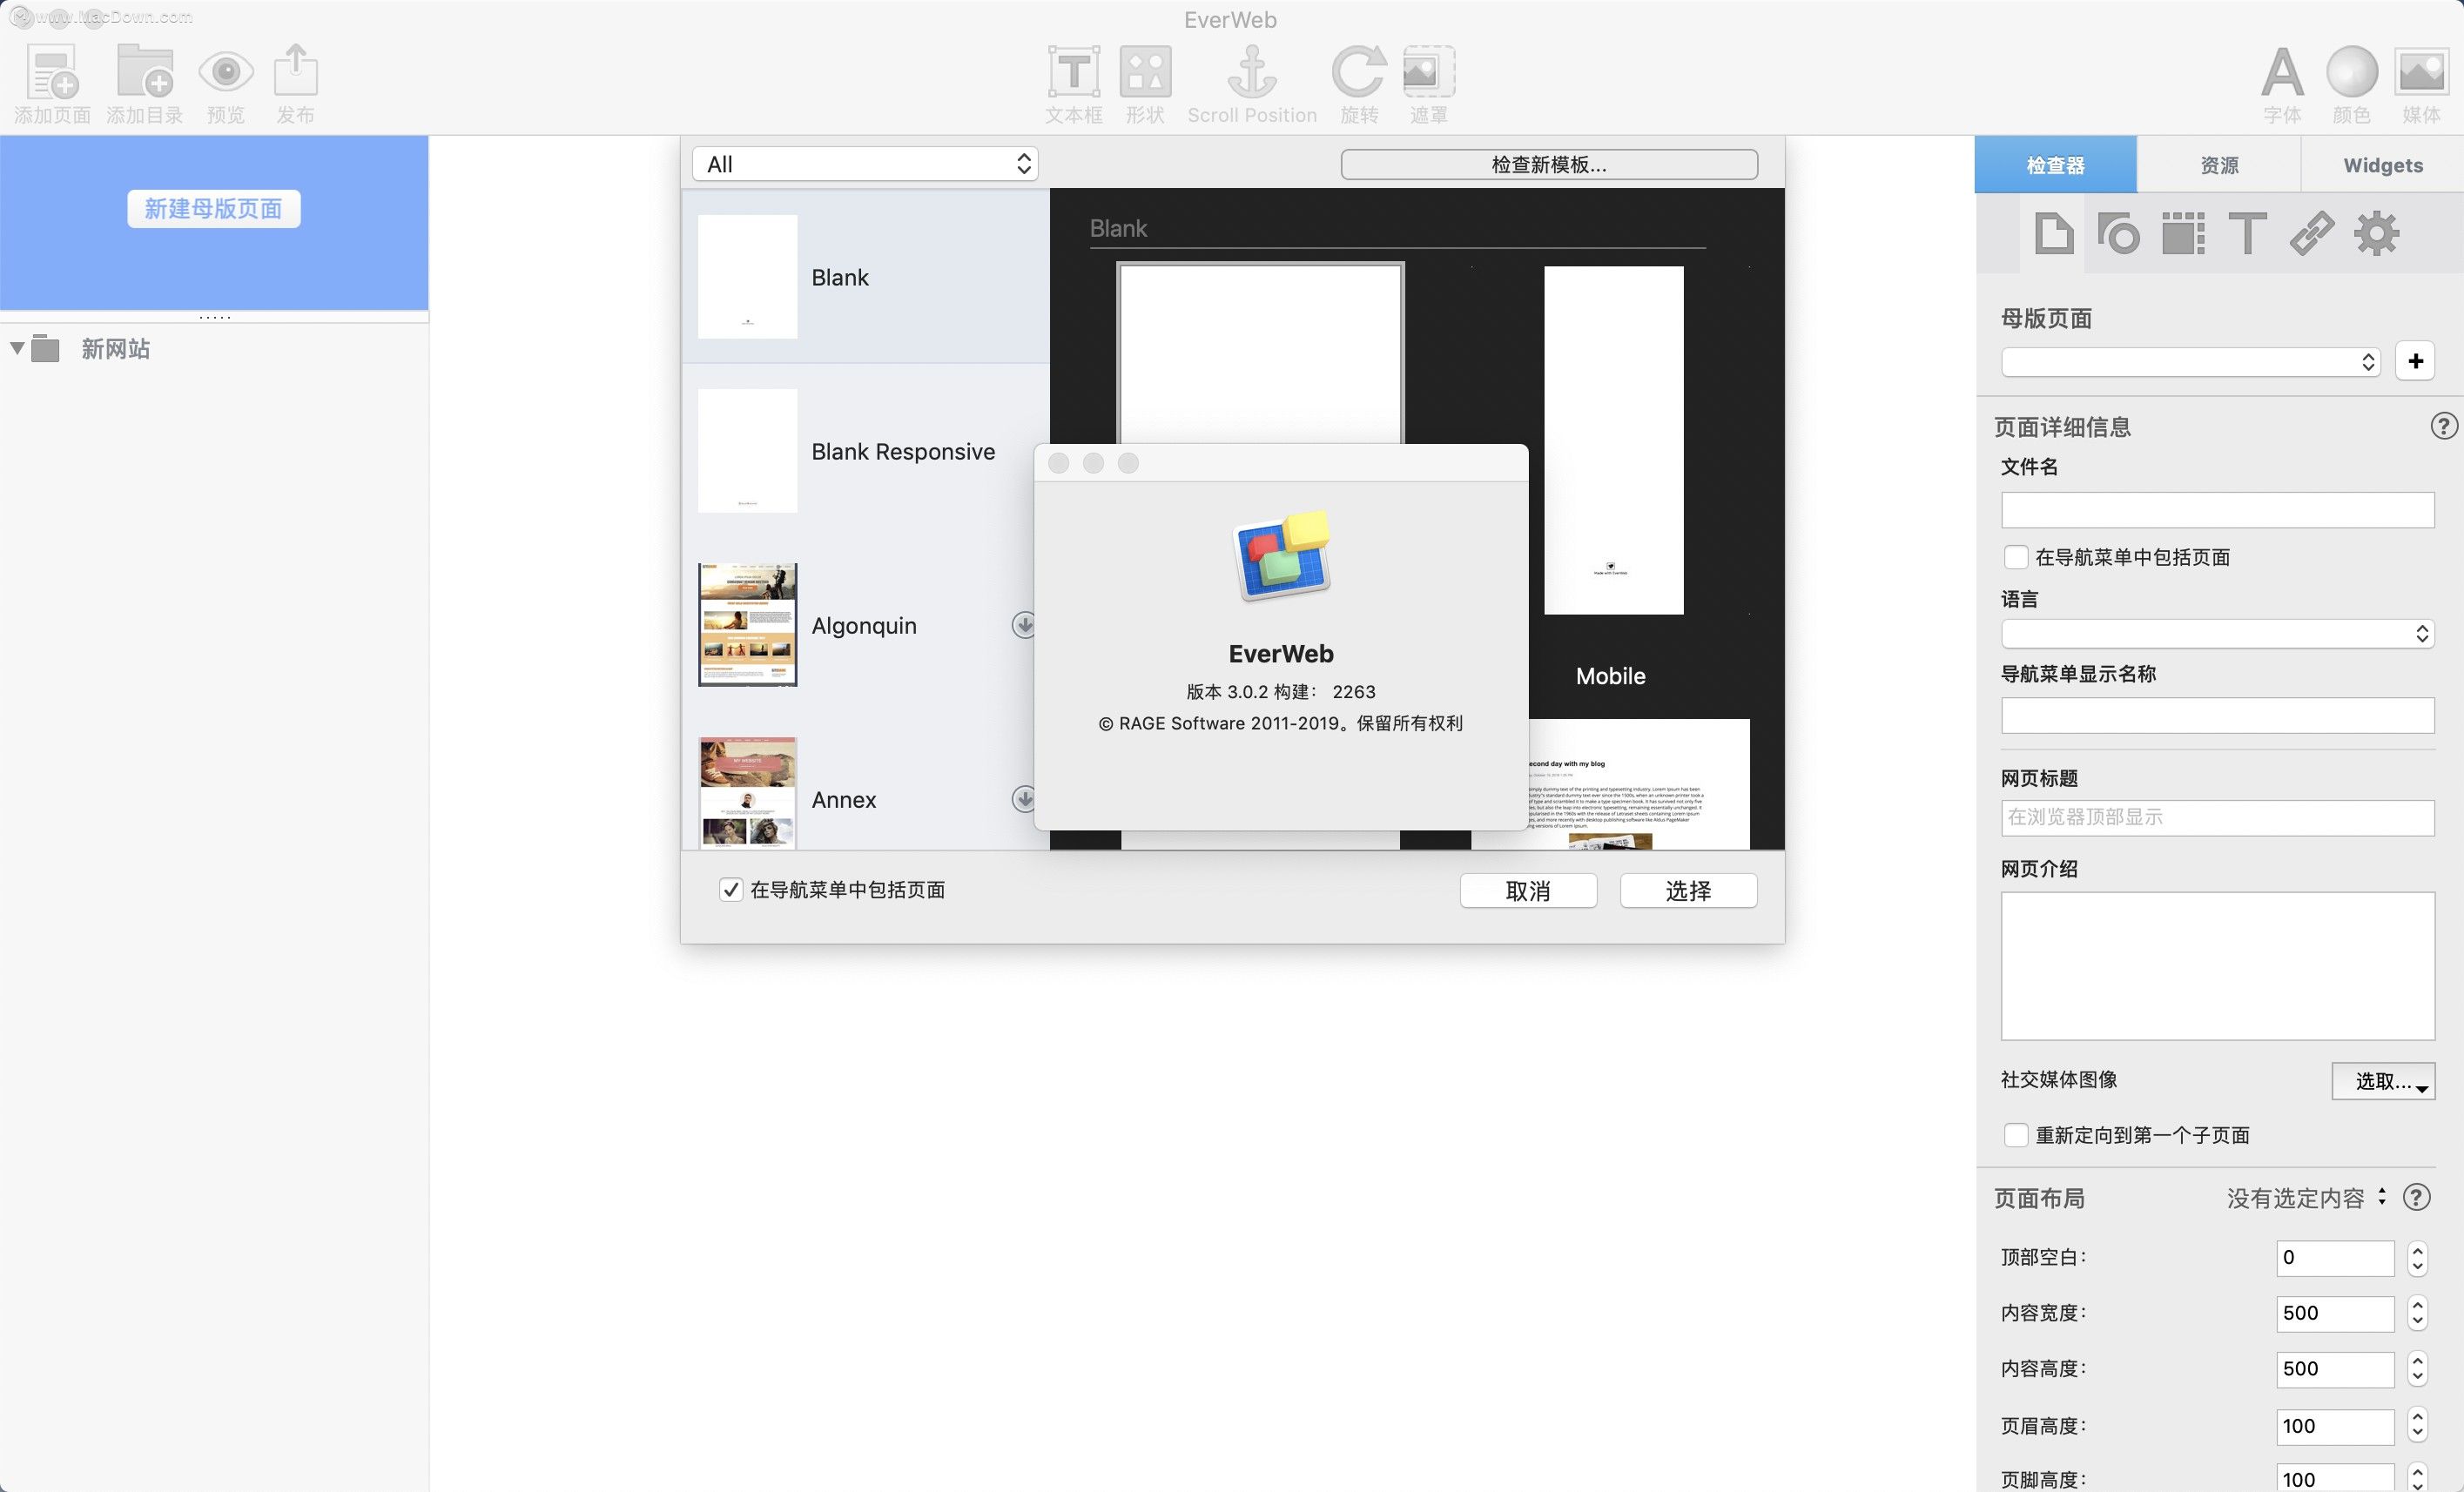Open the Media browser icon
Screen dimensions: 2464x1492
[x=2421, y=72]
